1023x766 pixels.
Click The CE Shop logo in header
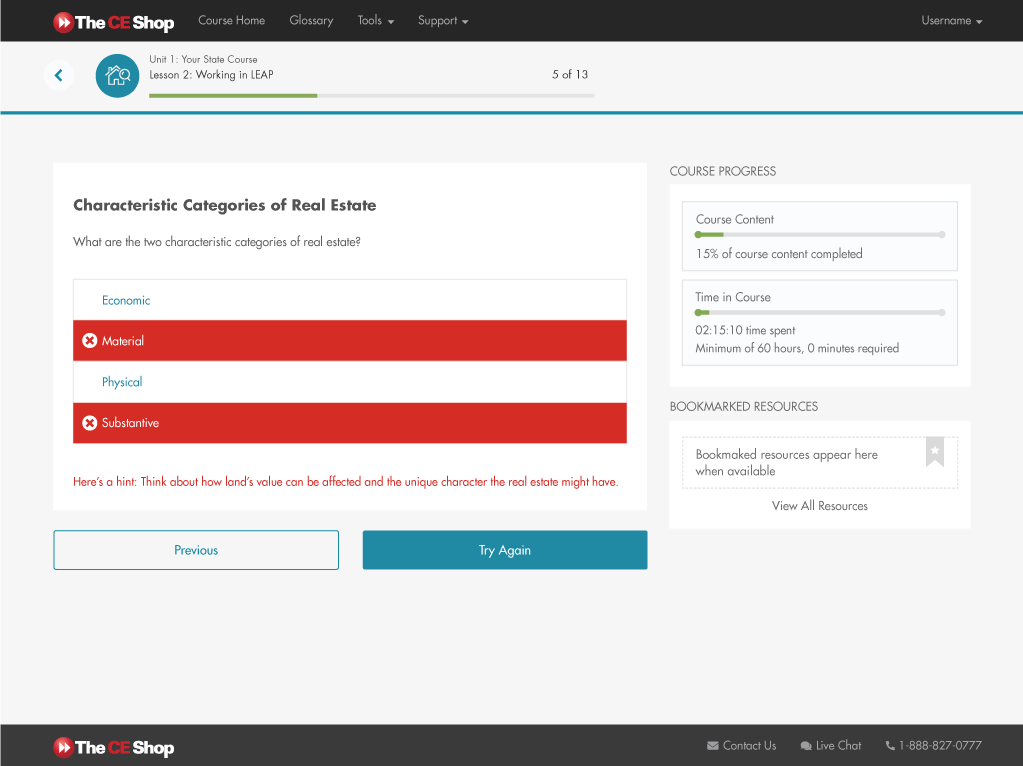(x=114, y=22)
